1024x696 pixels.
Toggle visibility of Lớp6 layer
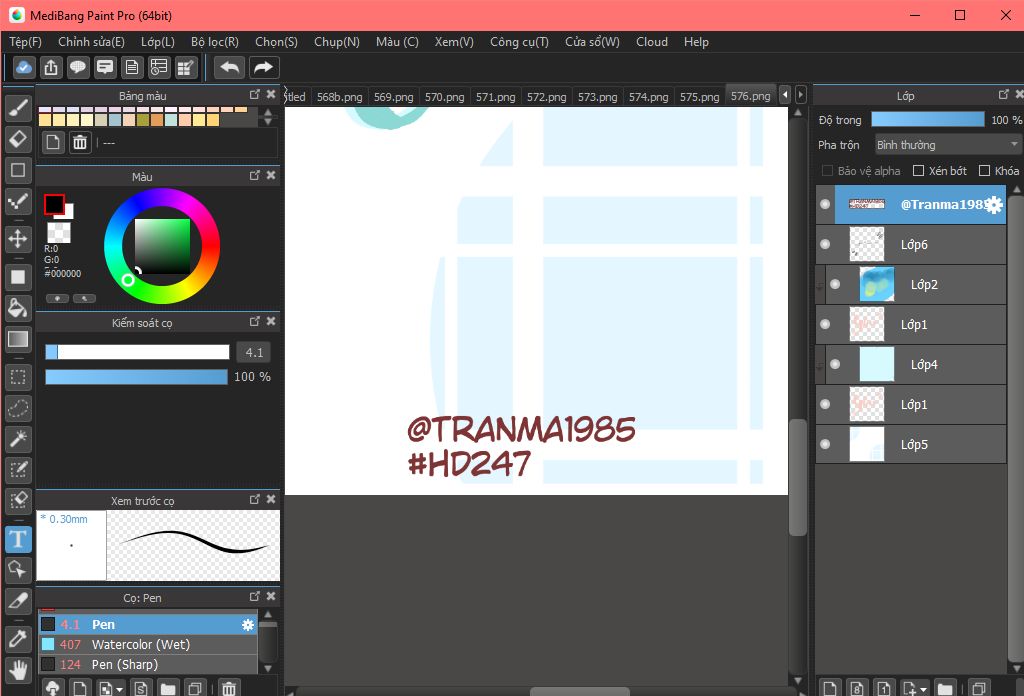coord(825,244)
